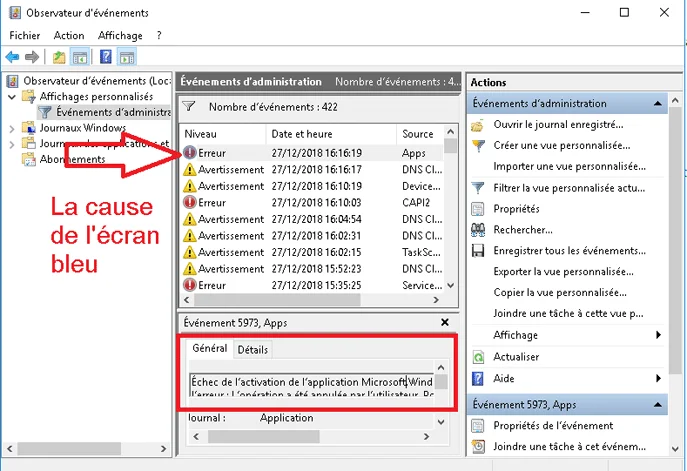Click the blue Help toolbar icon

[105, 57]
